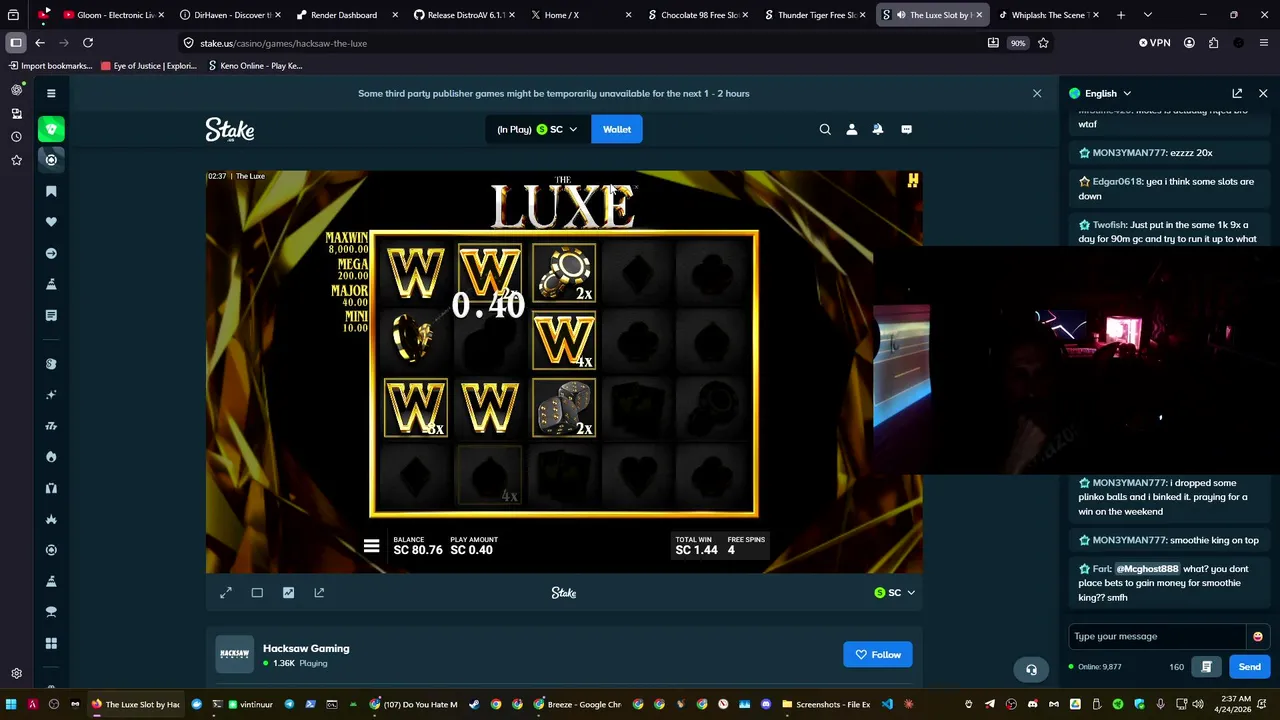Image resolution: width=1280 pixels, height=720 pixels.
Task: Close the chat panel
Action: pyautogui.click(x=1263, y=93)
